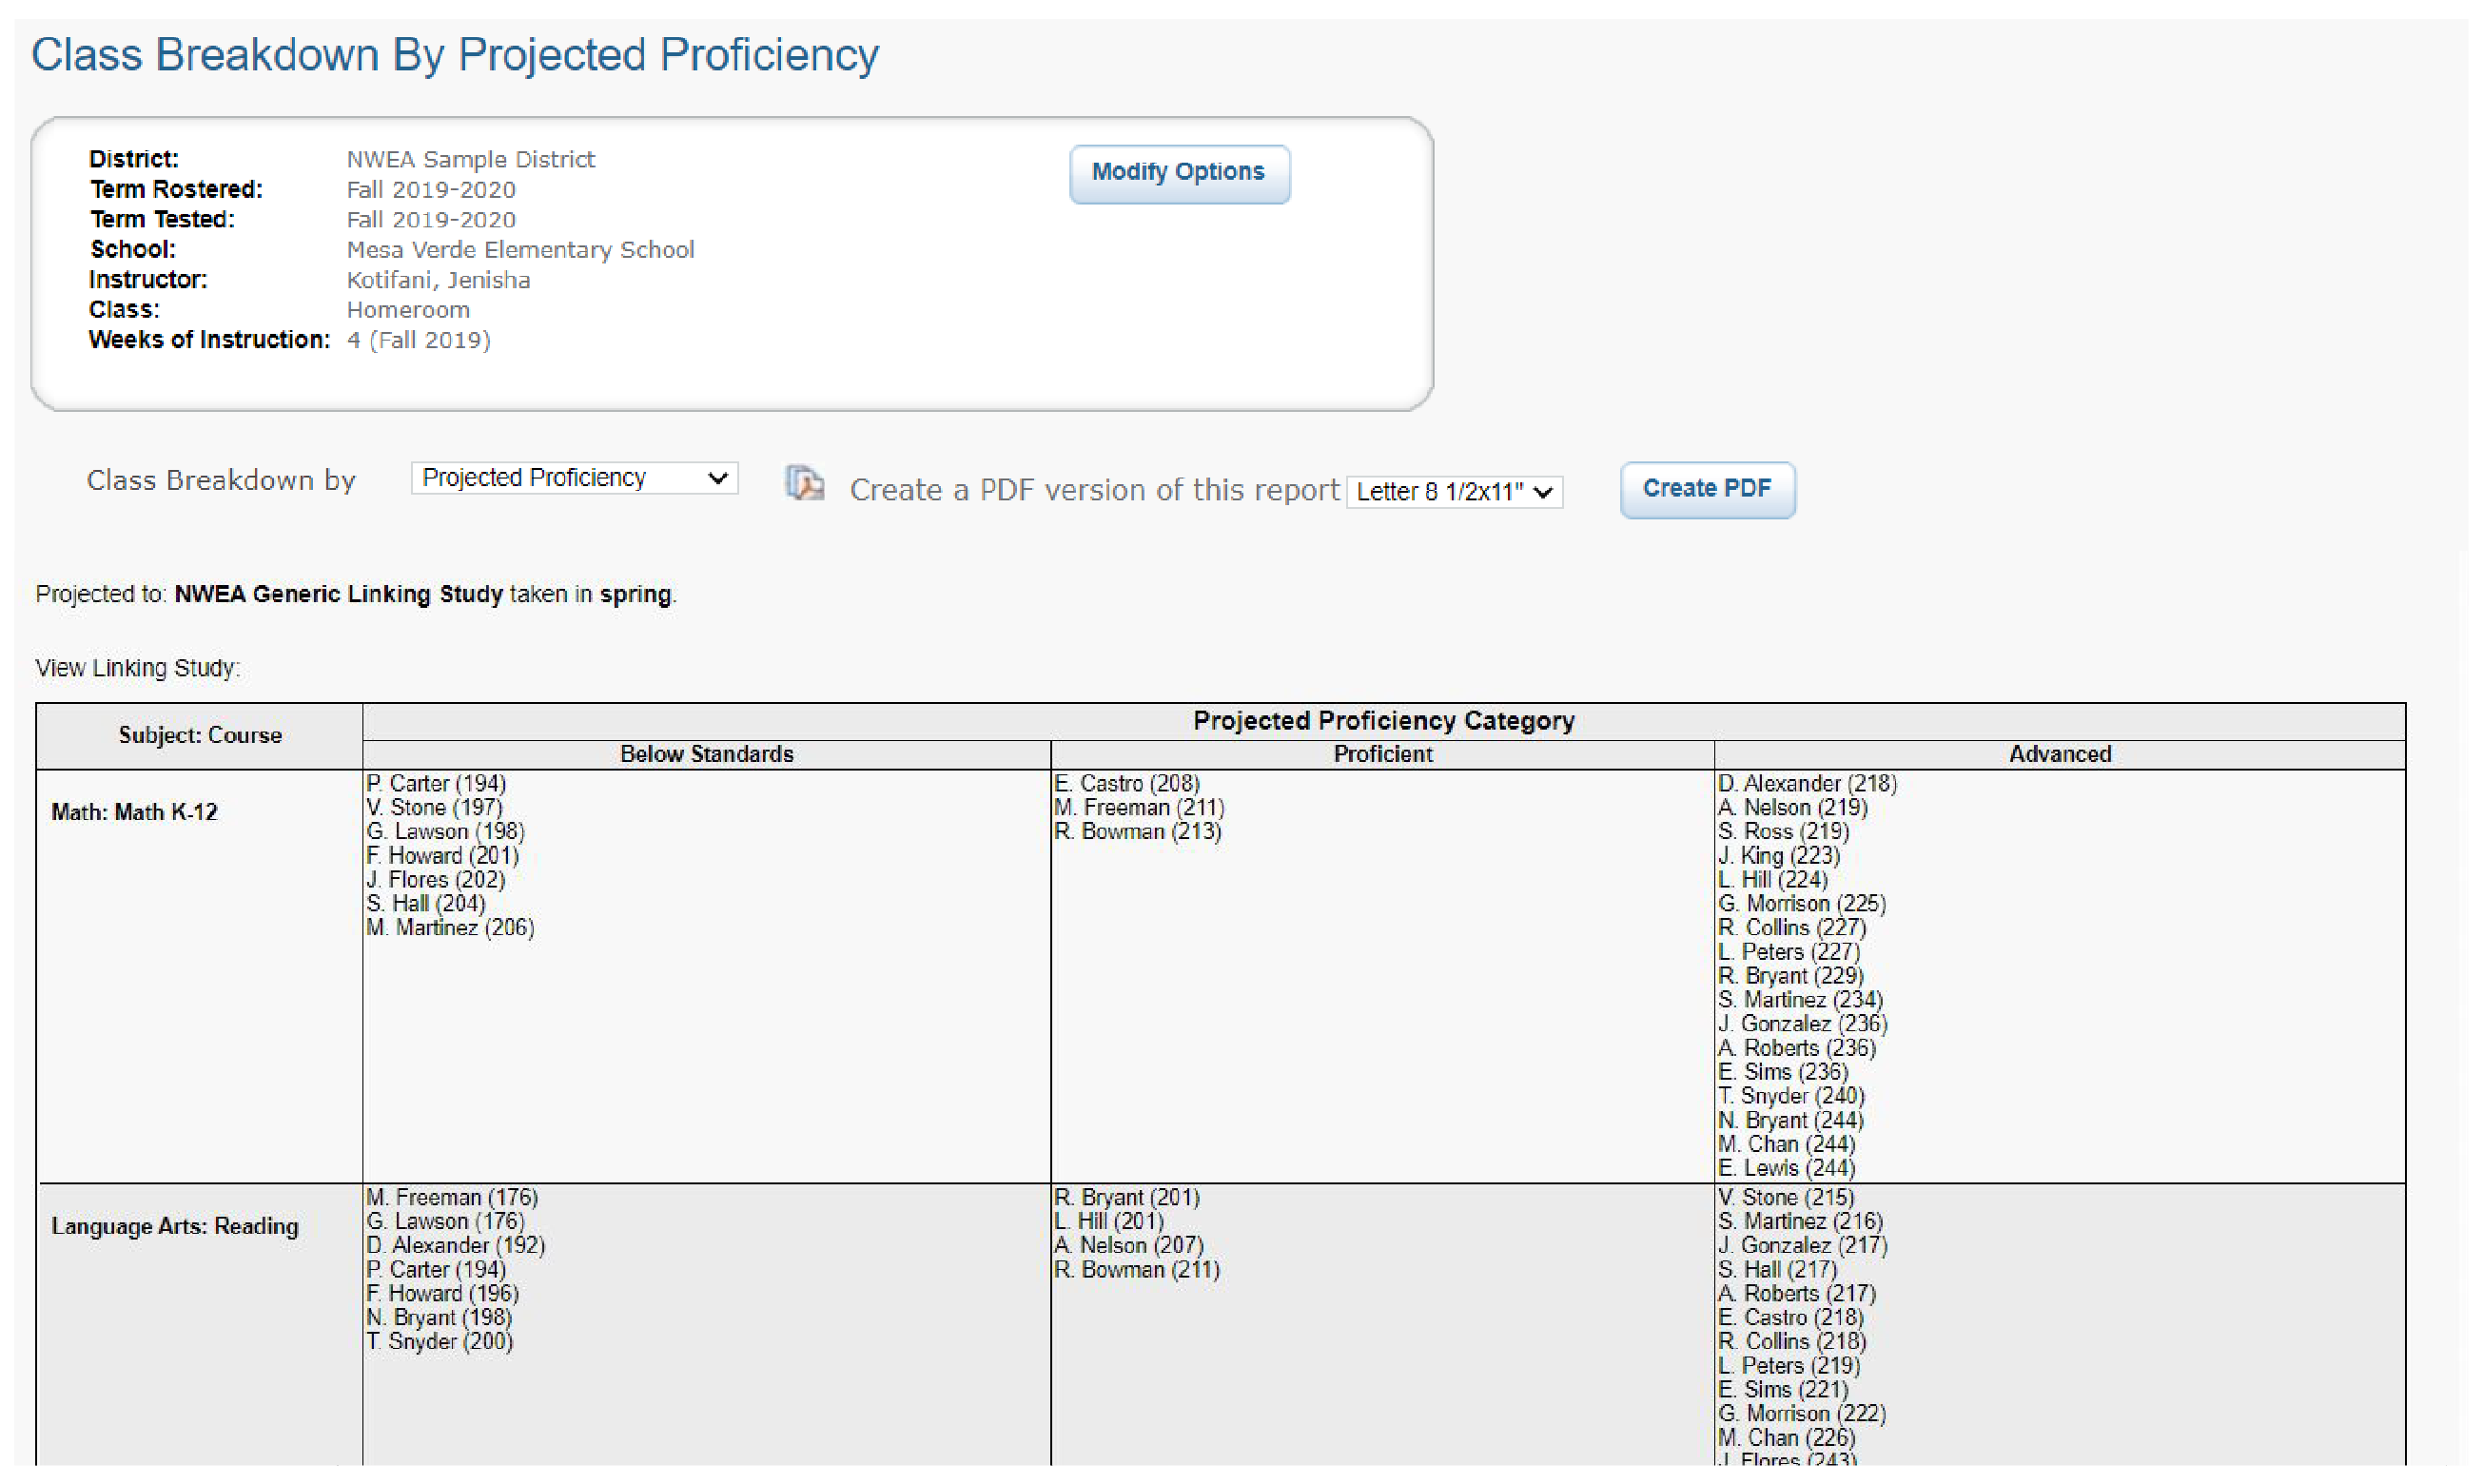Viewport: 2483px width, 1484px height.
Task: Open the paper size dropdown showing Letter 8 1/2x11
Action: pyautogui.click(x=1455, y=491)
